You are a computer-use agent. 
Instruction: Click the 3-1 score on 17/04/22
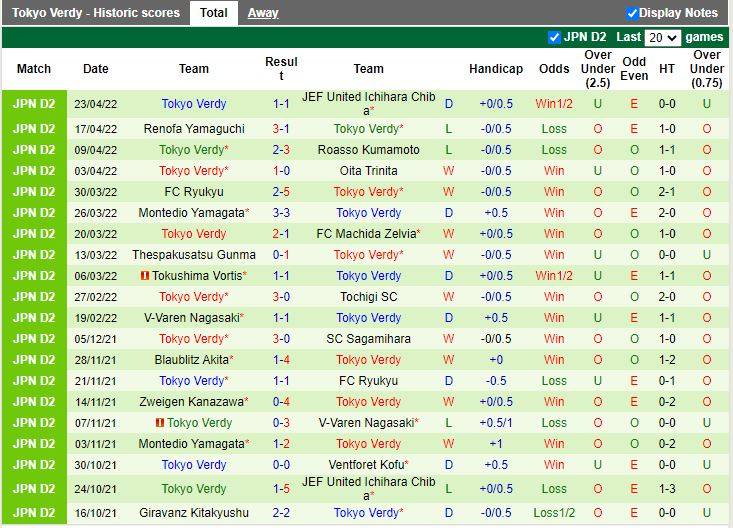point(281,129)
